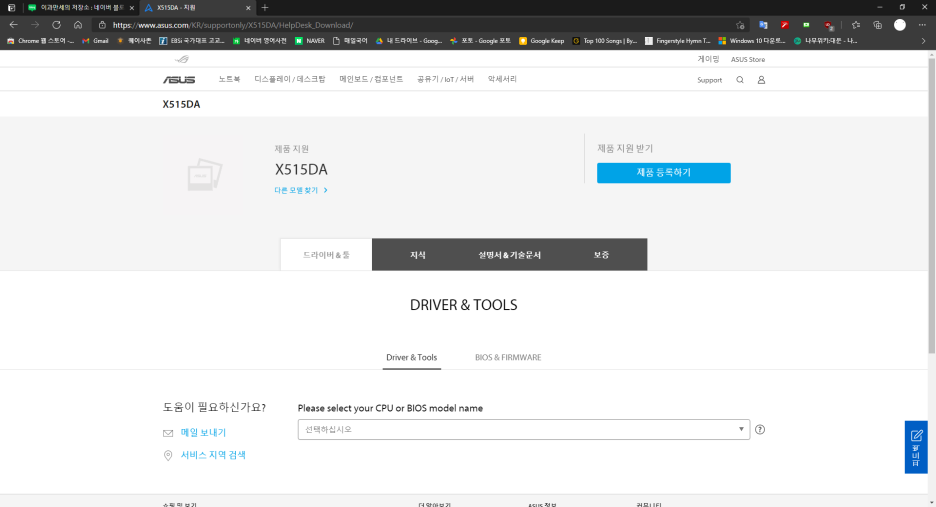Open the Google Translate extension icon
The width and height of the screenshot is (936, 507).
[763, 25]
